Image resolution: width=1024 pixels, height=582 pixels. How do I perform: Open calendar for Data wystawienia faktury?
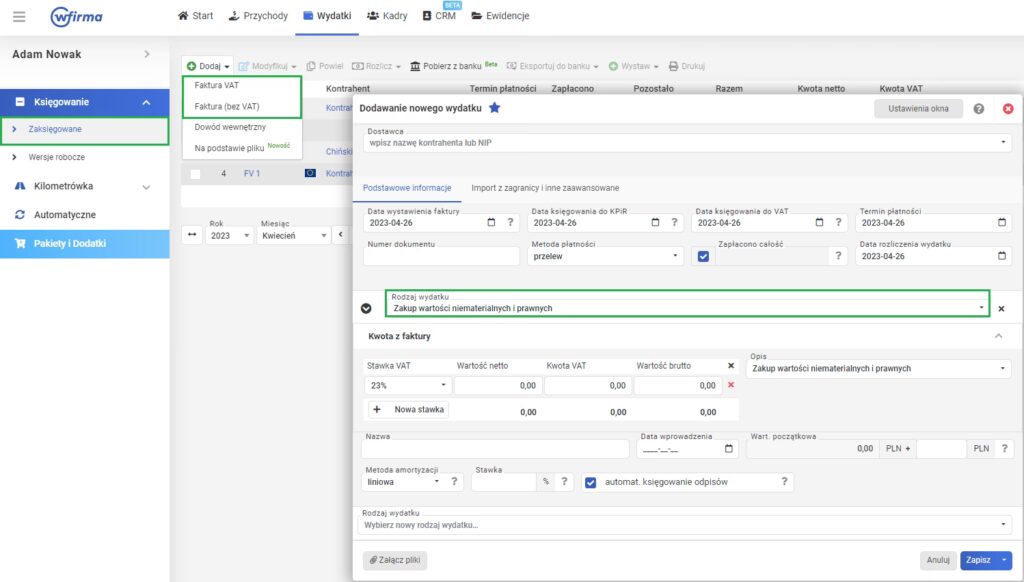click(490, 223)
